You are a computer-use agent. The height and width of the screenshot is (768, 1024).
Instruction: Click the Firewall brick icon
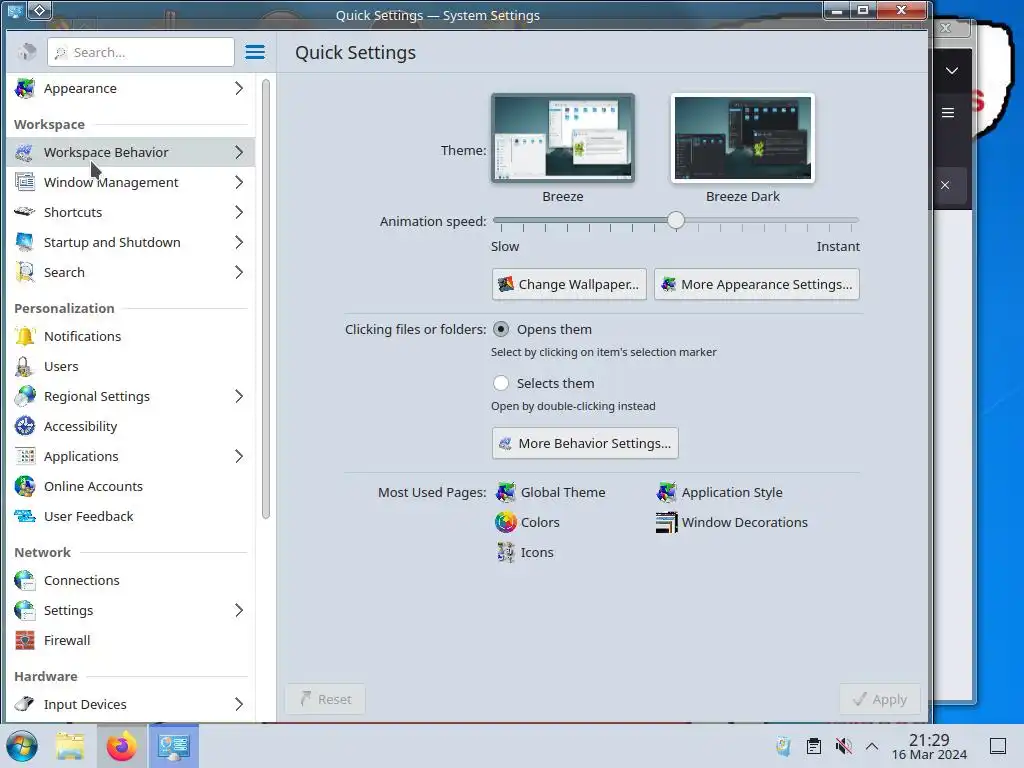[x=25, y=641]
